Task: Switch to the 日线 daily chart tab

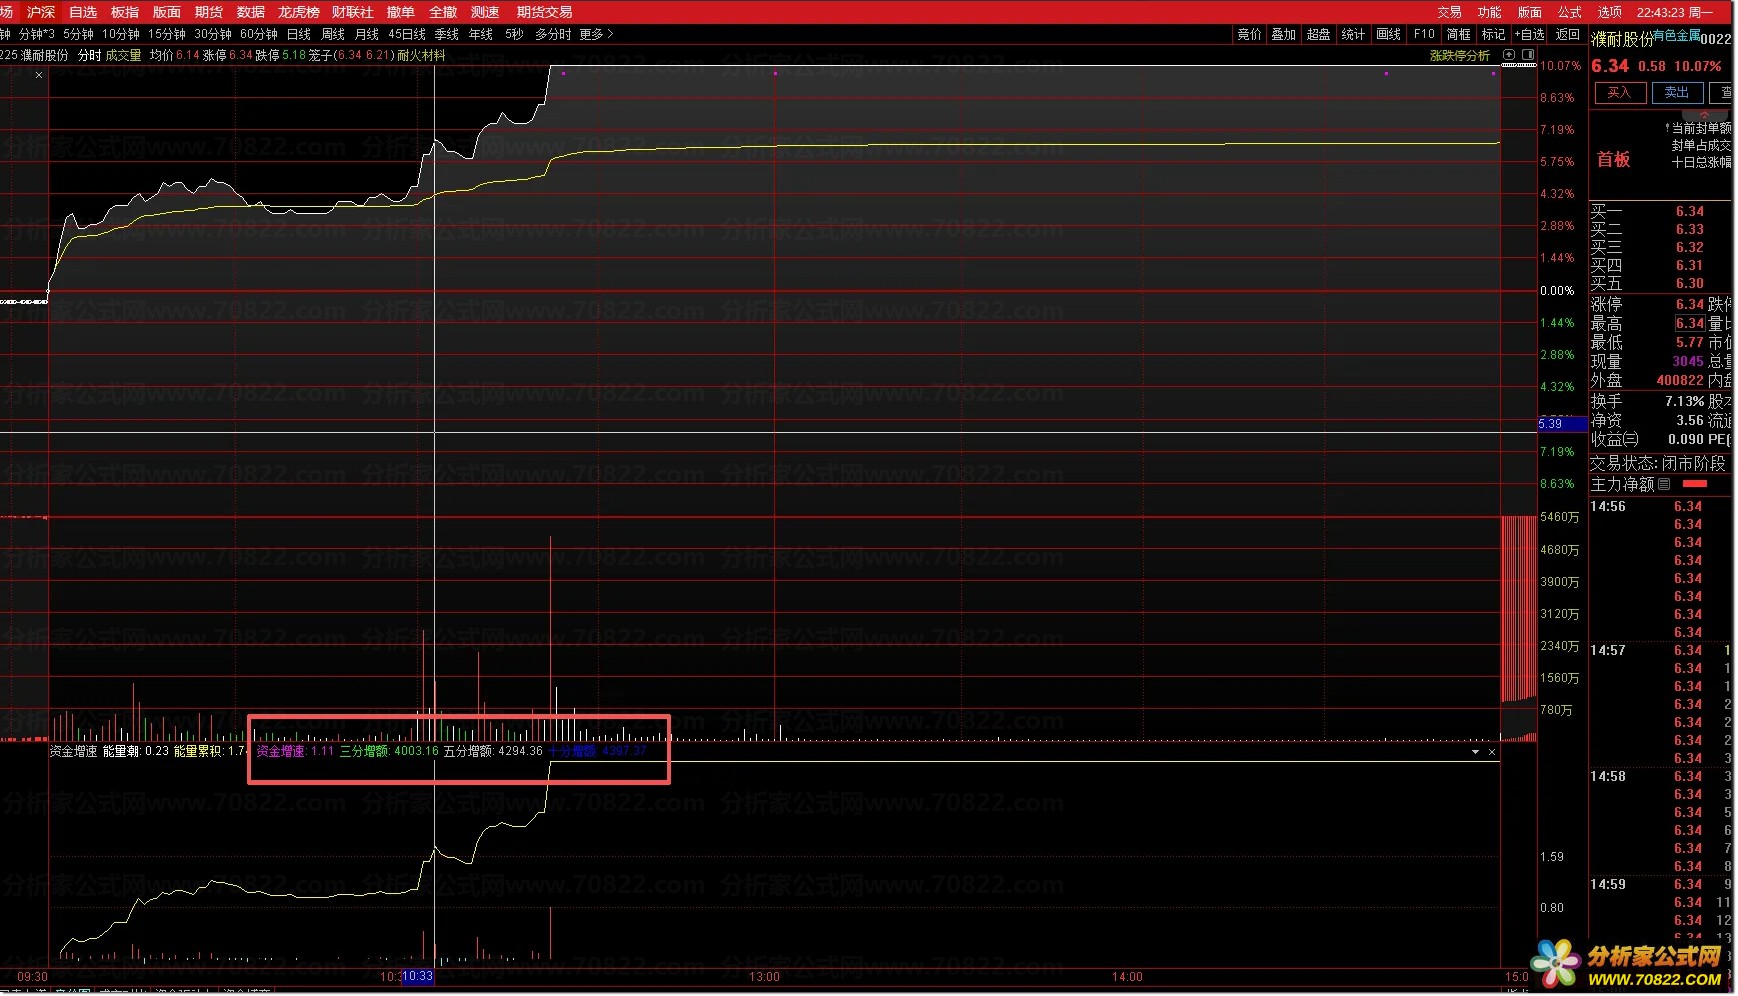Action: pos(299,34)
